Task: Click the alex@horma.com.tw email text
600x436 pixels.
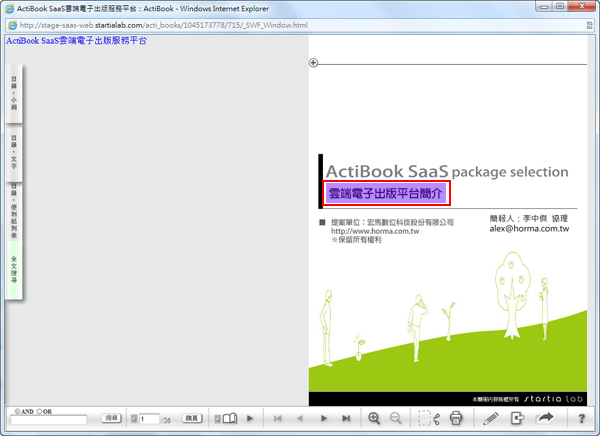Action: point(529,229)
